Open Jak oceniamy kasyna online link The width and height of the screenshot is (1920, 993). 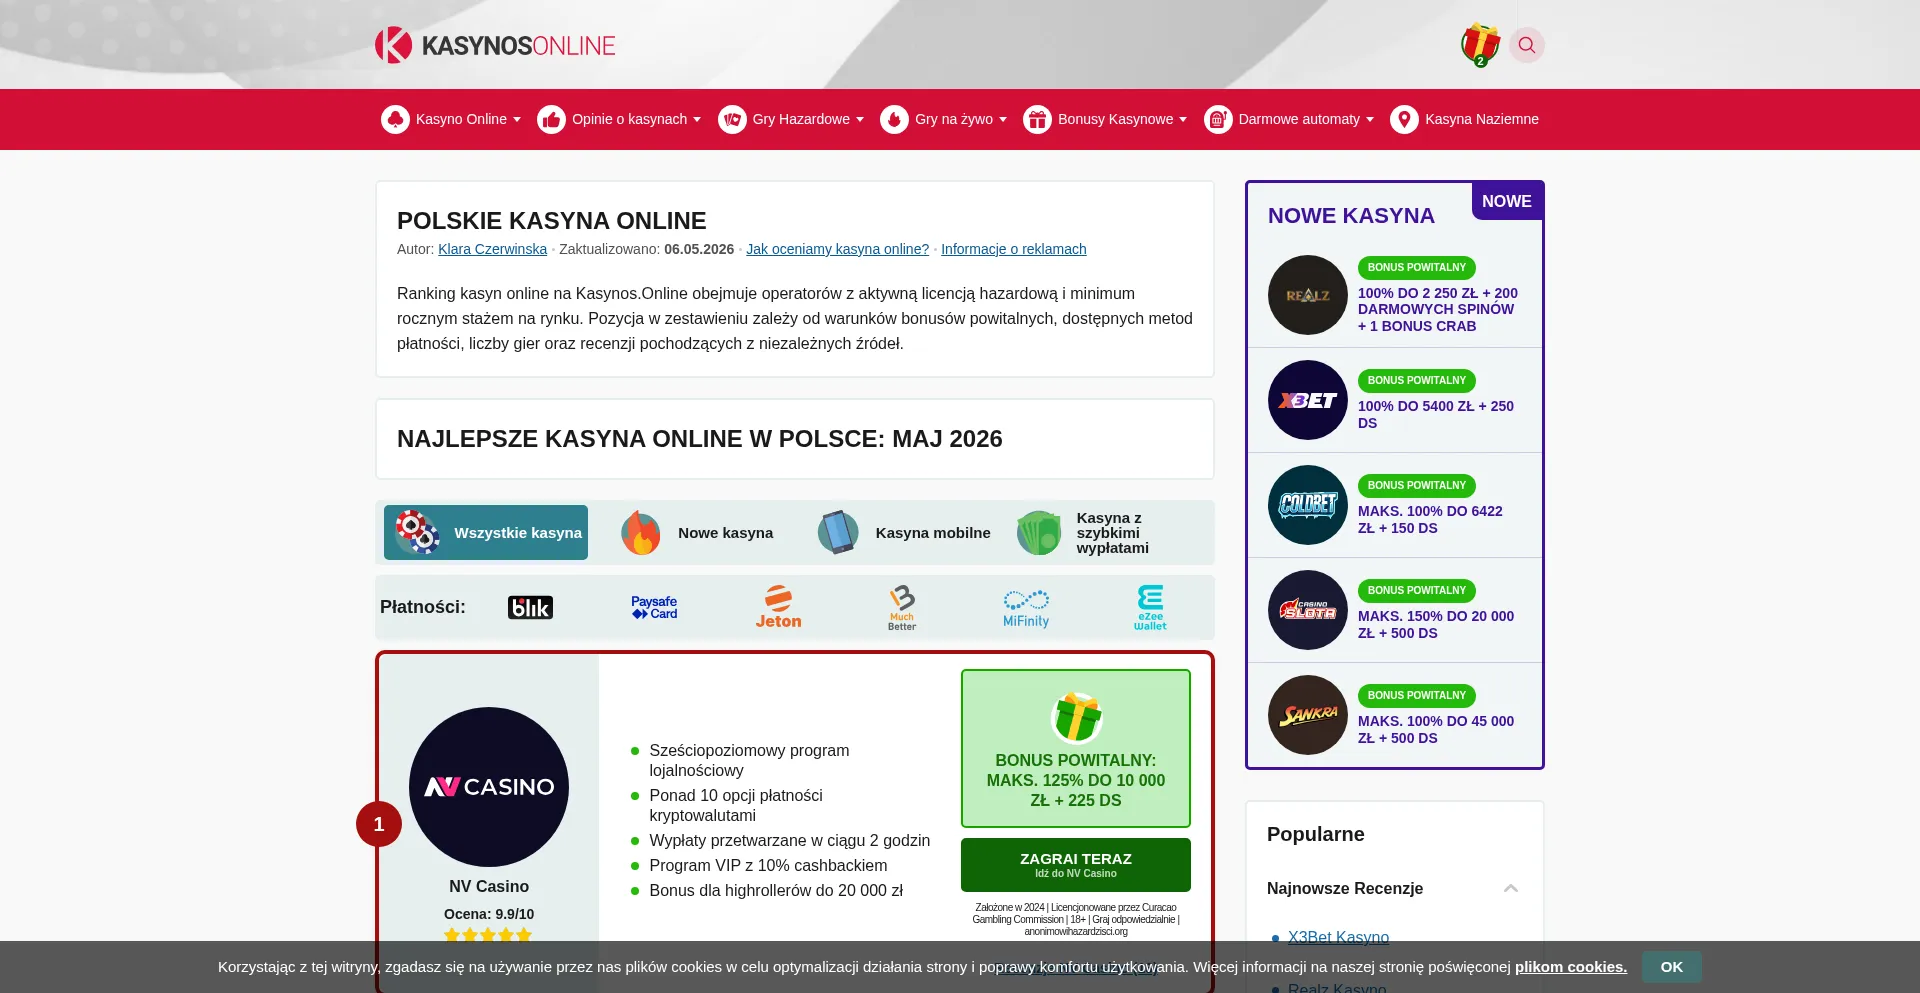click(837, 249)
